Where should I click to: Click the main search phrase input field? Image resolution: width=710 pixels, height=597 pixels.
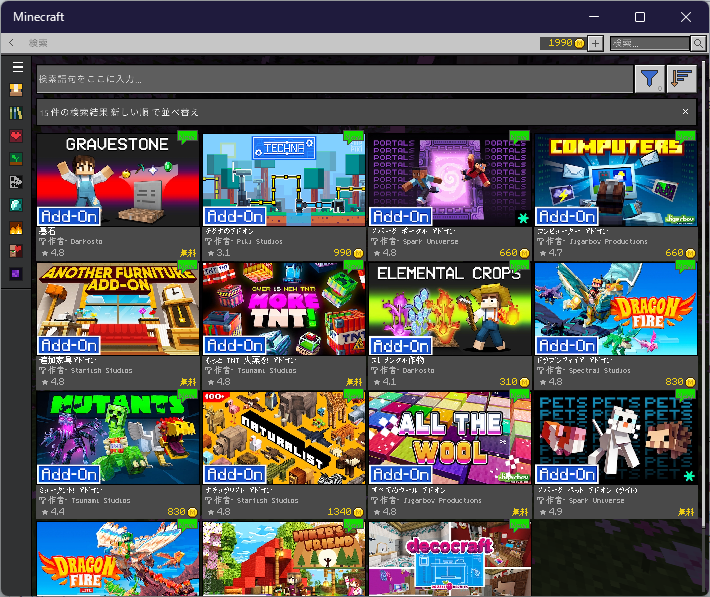[x=335, y=79]
